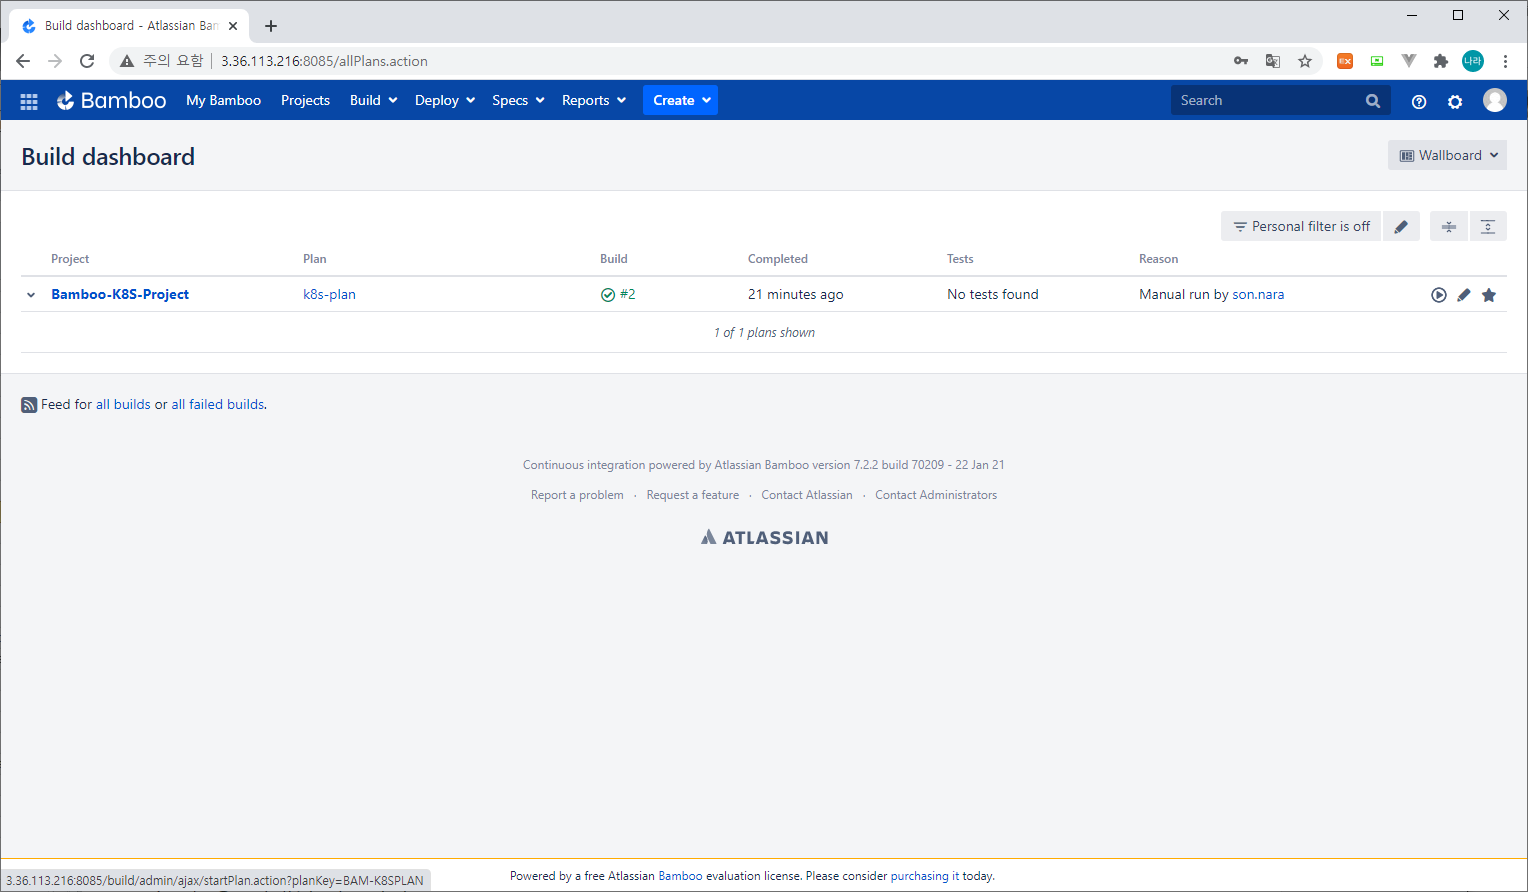Click the green extension icon
Viewport: 1528px width, 892px height.
pos(1377,61)
